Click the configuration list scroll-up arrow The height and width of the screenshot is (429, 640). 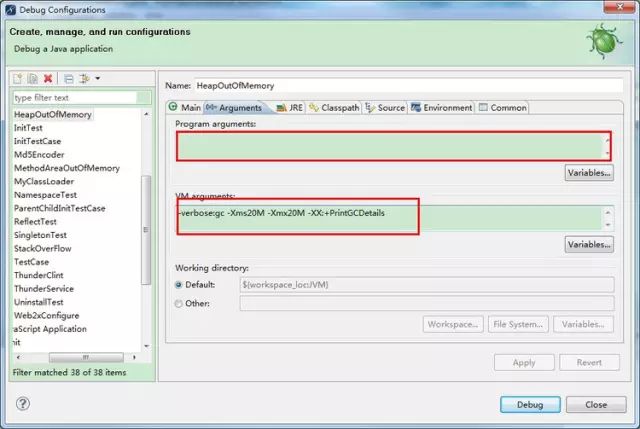tap(146, 114)
